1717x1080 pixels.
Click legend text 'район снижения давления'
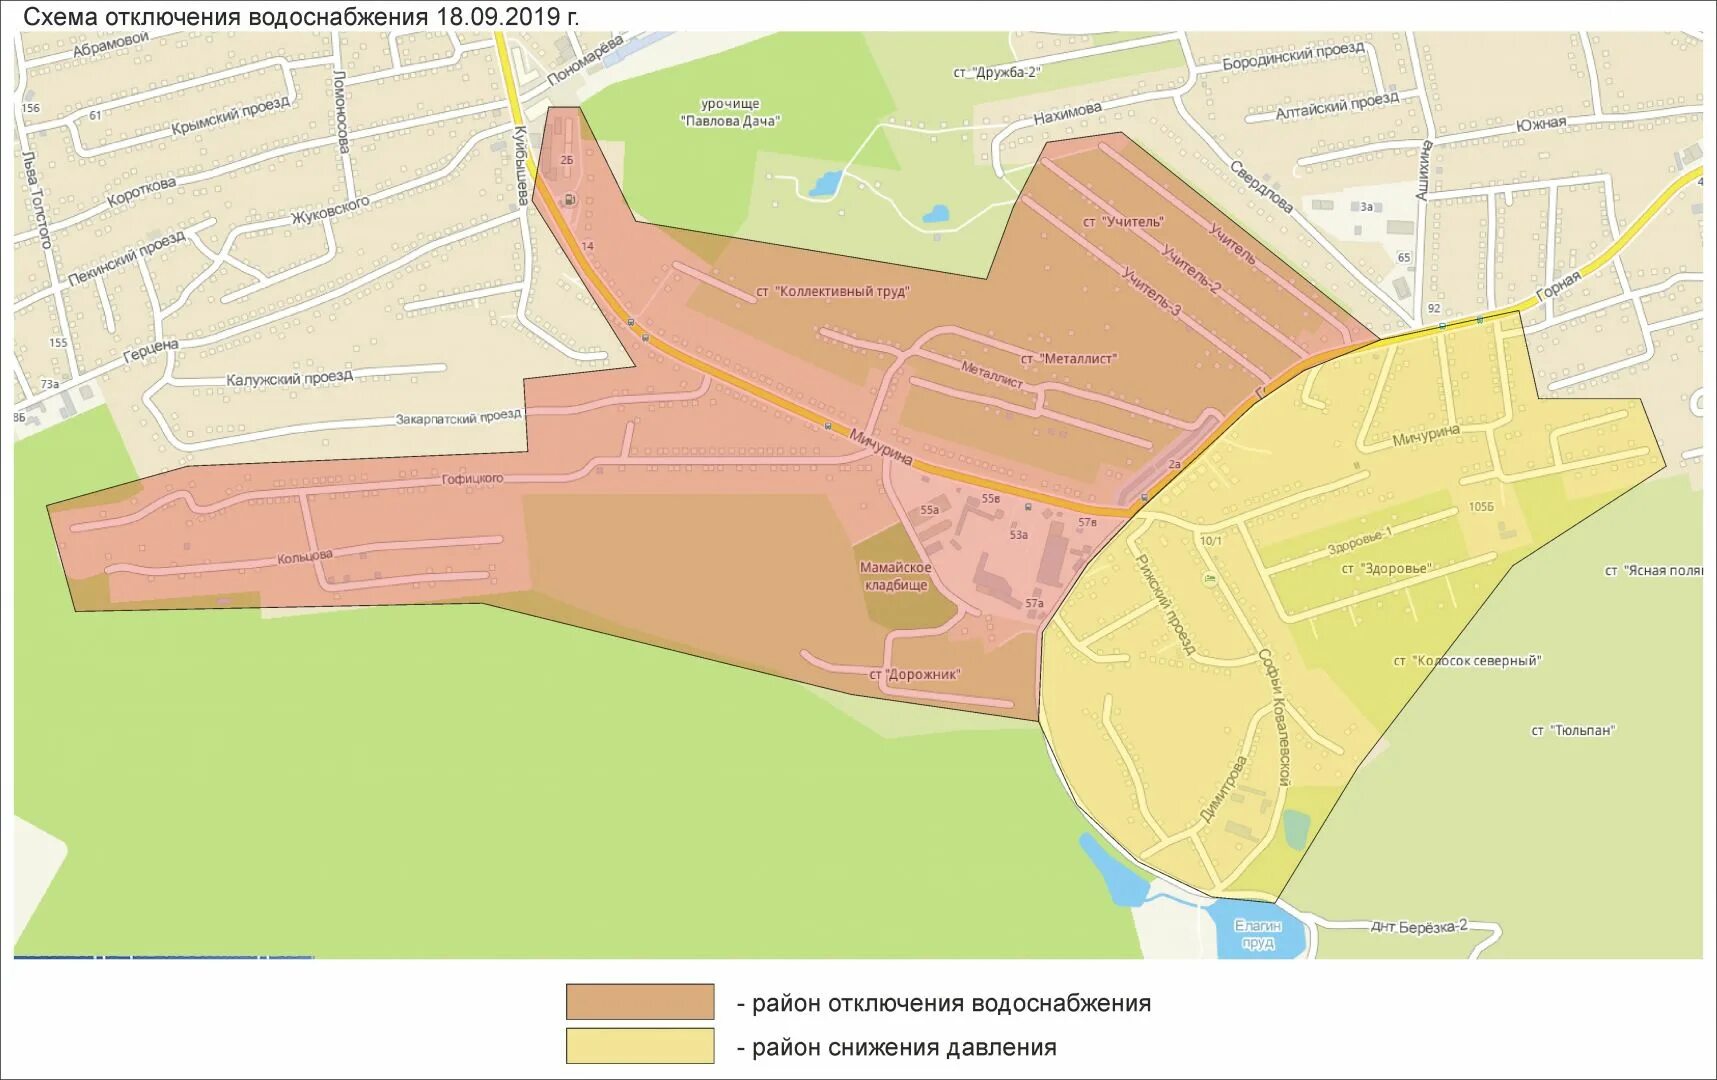coord(904,1047)
